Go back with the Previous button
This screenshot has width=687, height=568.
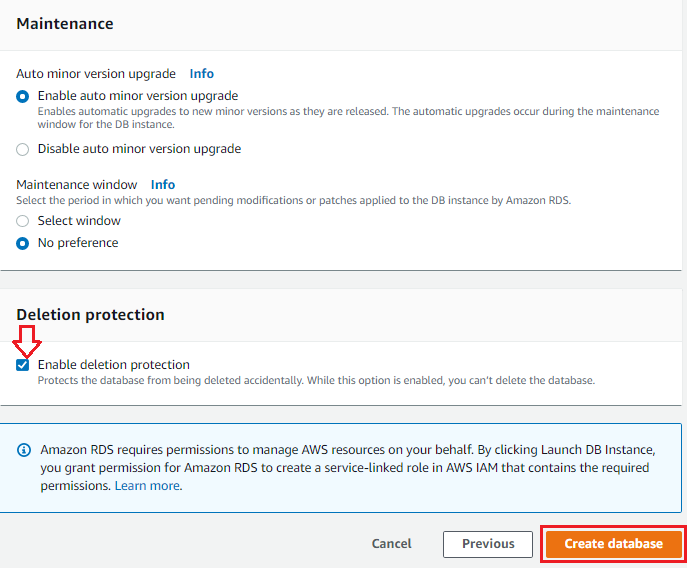pyautogui.click(x=488, y=544)
